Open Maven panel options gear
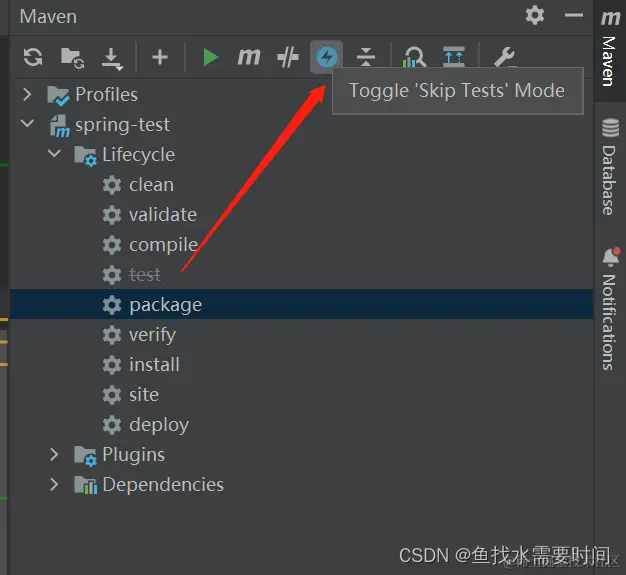 pyautogui.click(x=535, y=16)
